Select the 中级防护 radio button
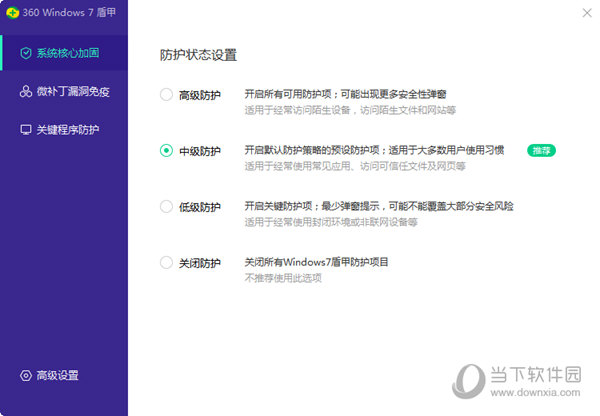This screenshot has width=600, height=416. coord(166,151)
